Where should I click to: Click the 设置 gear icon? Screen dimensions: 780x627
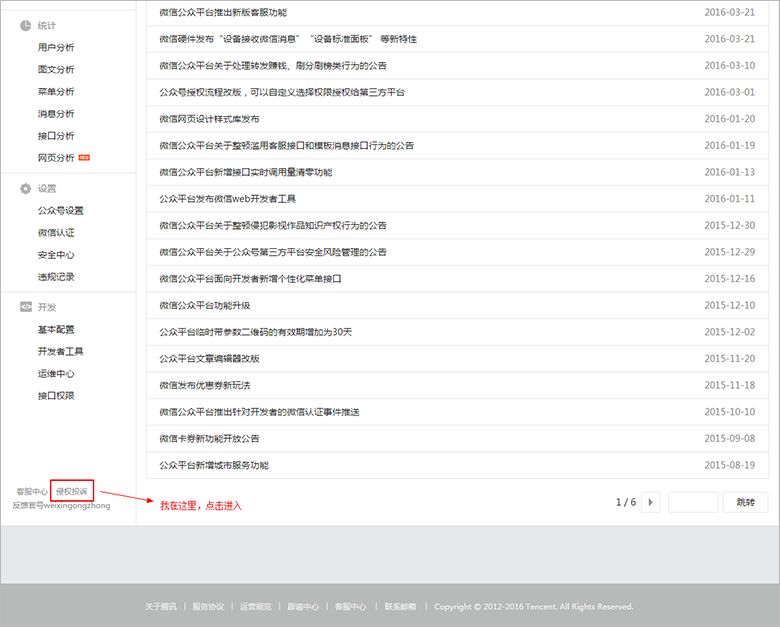25,189
